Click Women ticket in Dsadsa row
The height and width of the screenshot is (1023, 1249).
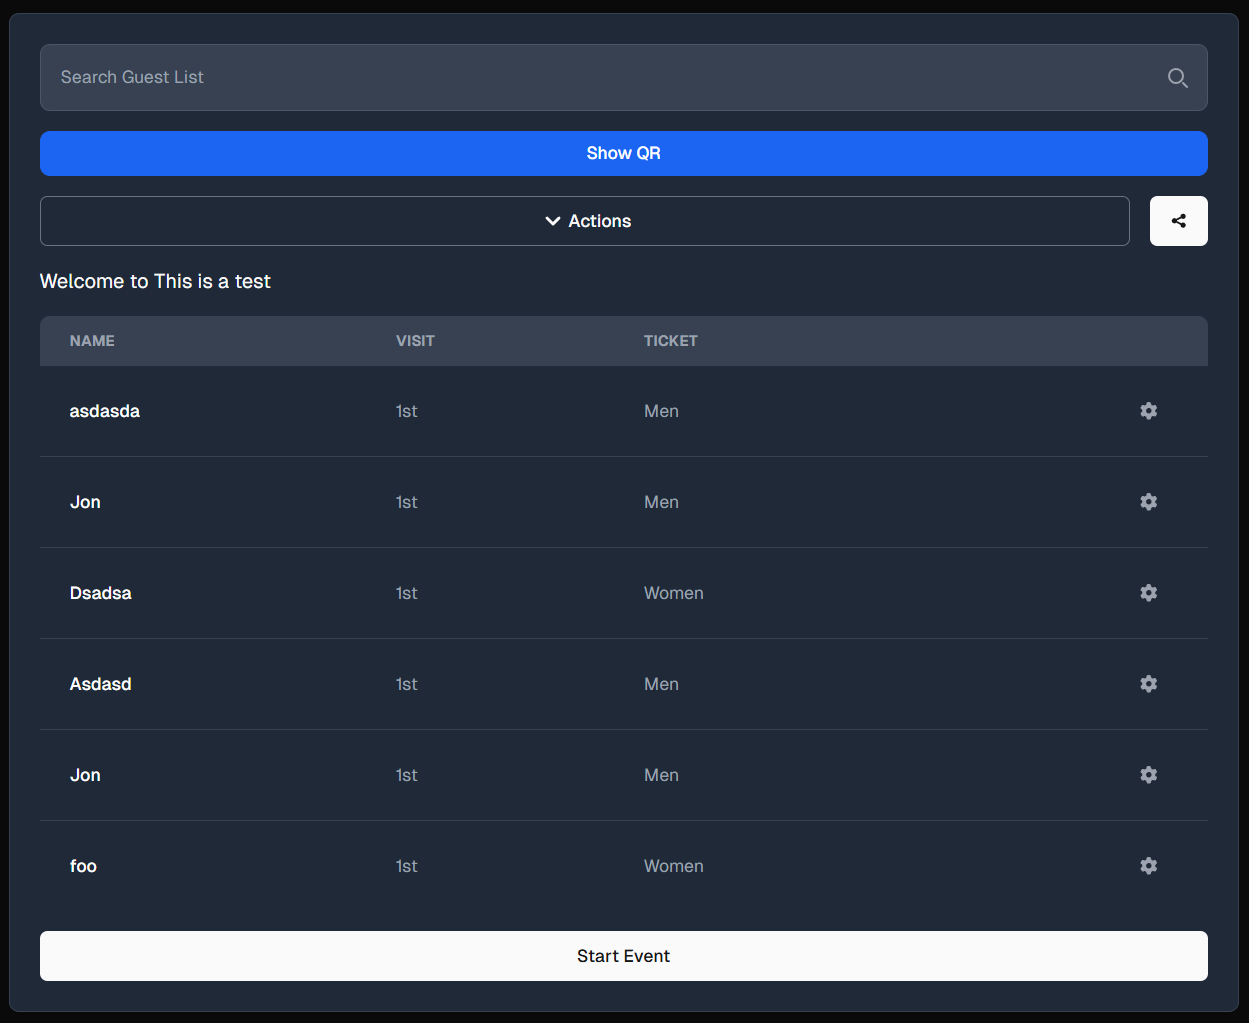pyautogui.click(x=674, y=593)
